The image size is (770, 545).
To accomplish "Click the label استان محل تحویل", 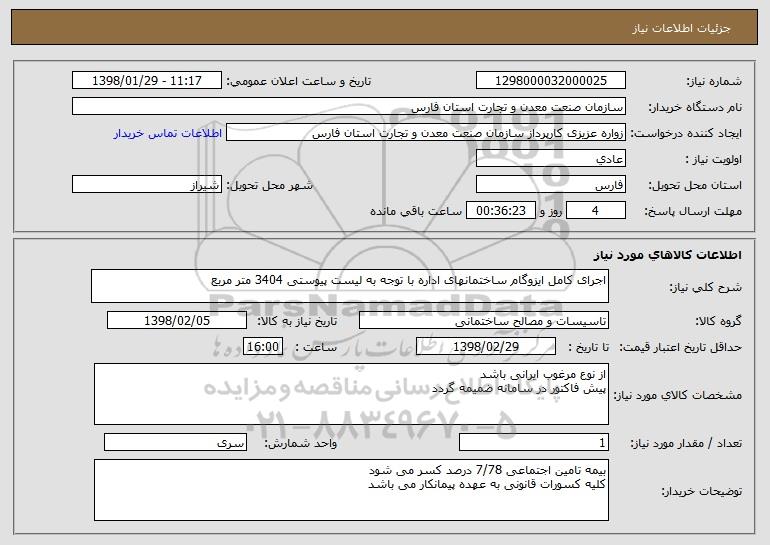I will point(695,185).
